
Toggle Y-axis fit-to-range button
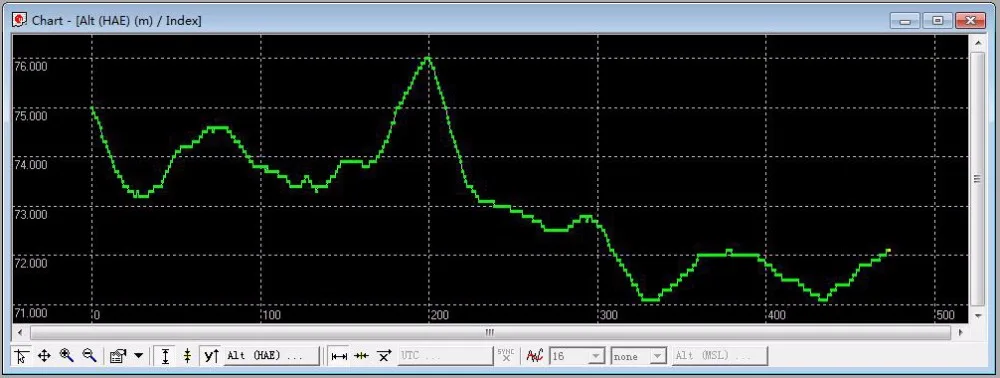[165, 356]
